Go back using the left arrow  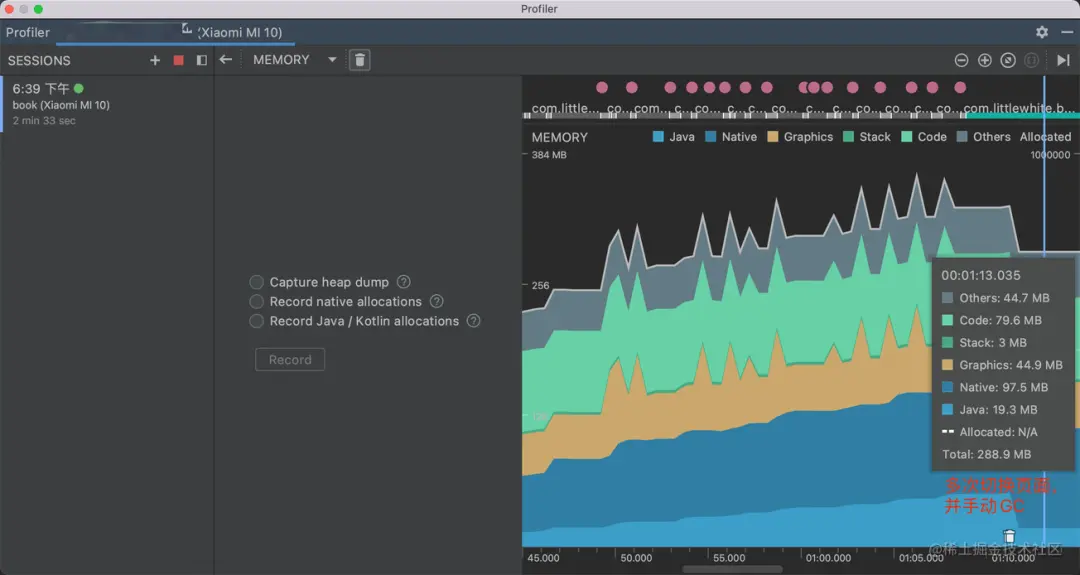click(x=226, y=60)
